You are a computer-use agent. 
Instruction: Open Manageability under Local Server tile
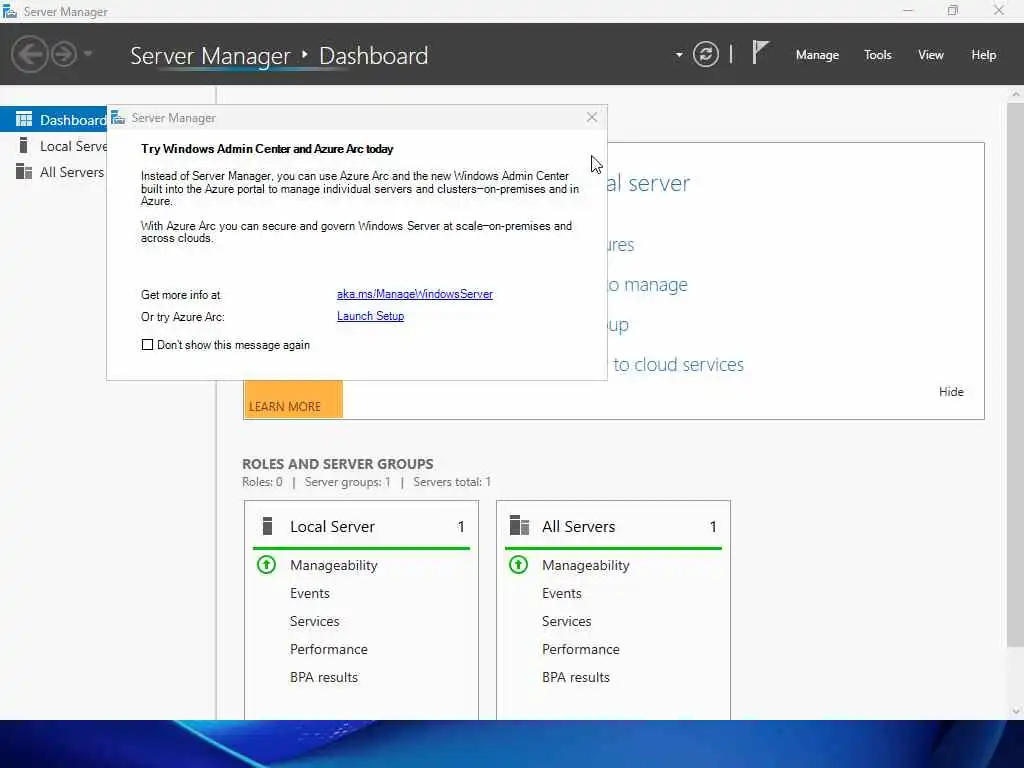click(x=334, y=566)
